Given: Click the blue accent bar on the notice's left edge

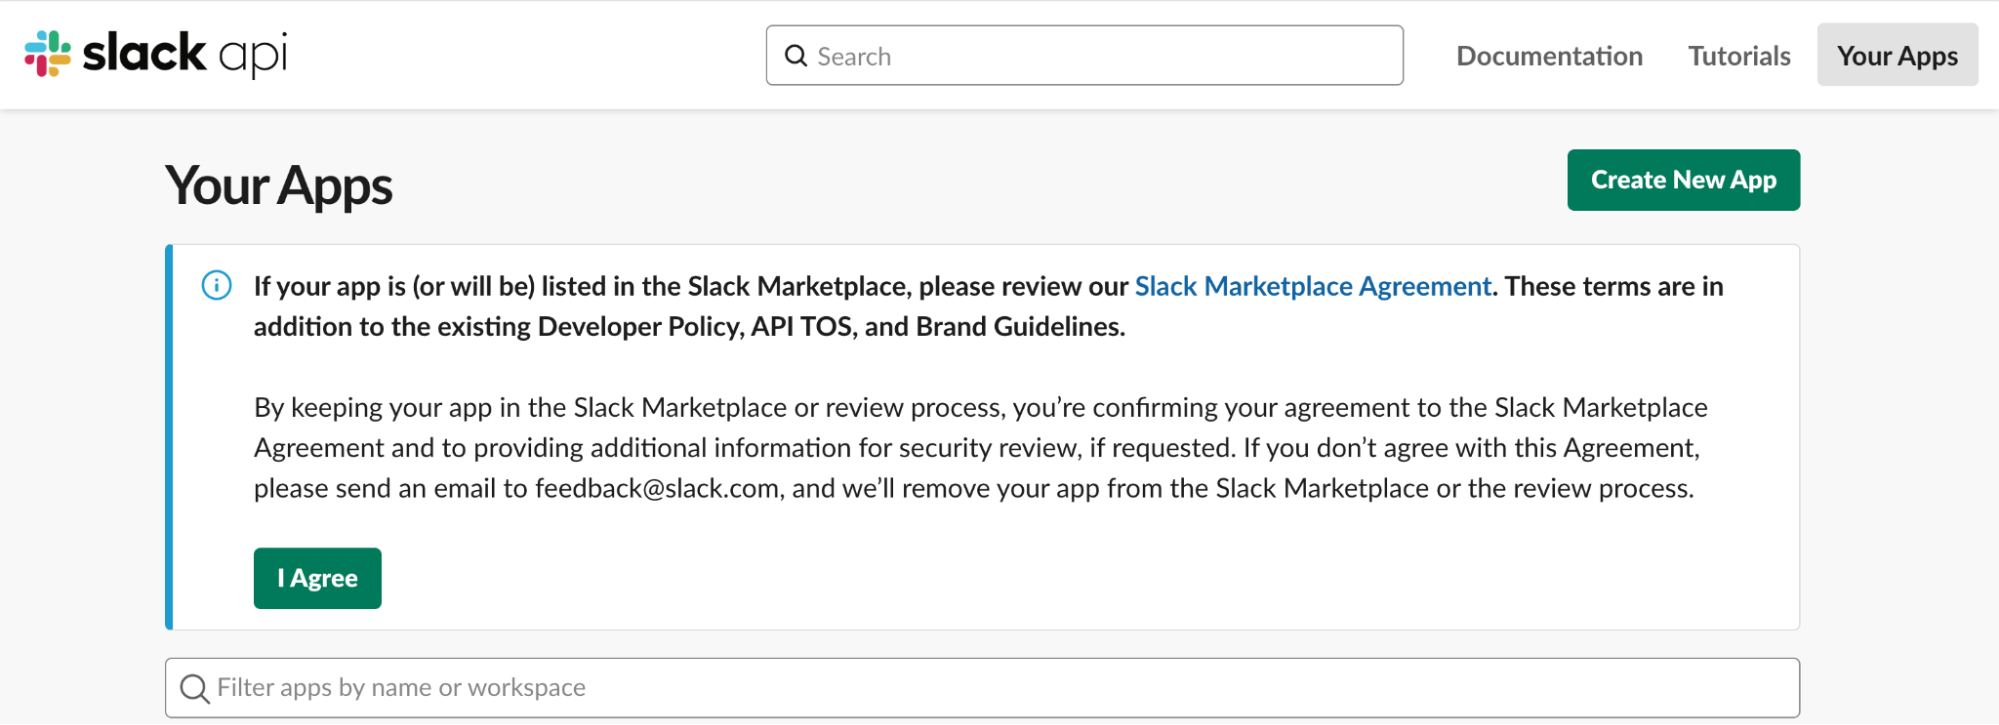Looking at the screenshot, I should (x=169, y=437).
